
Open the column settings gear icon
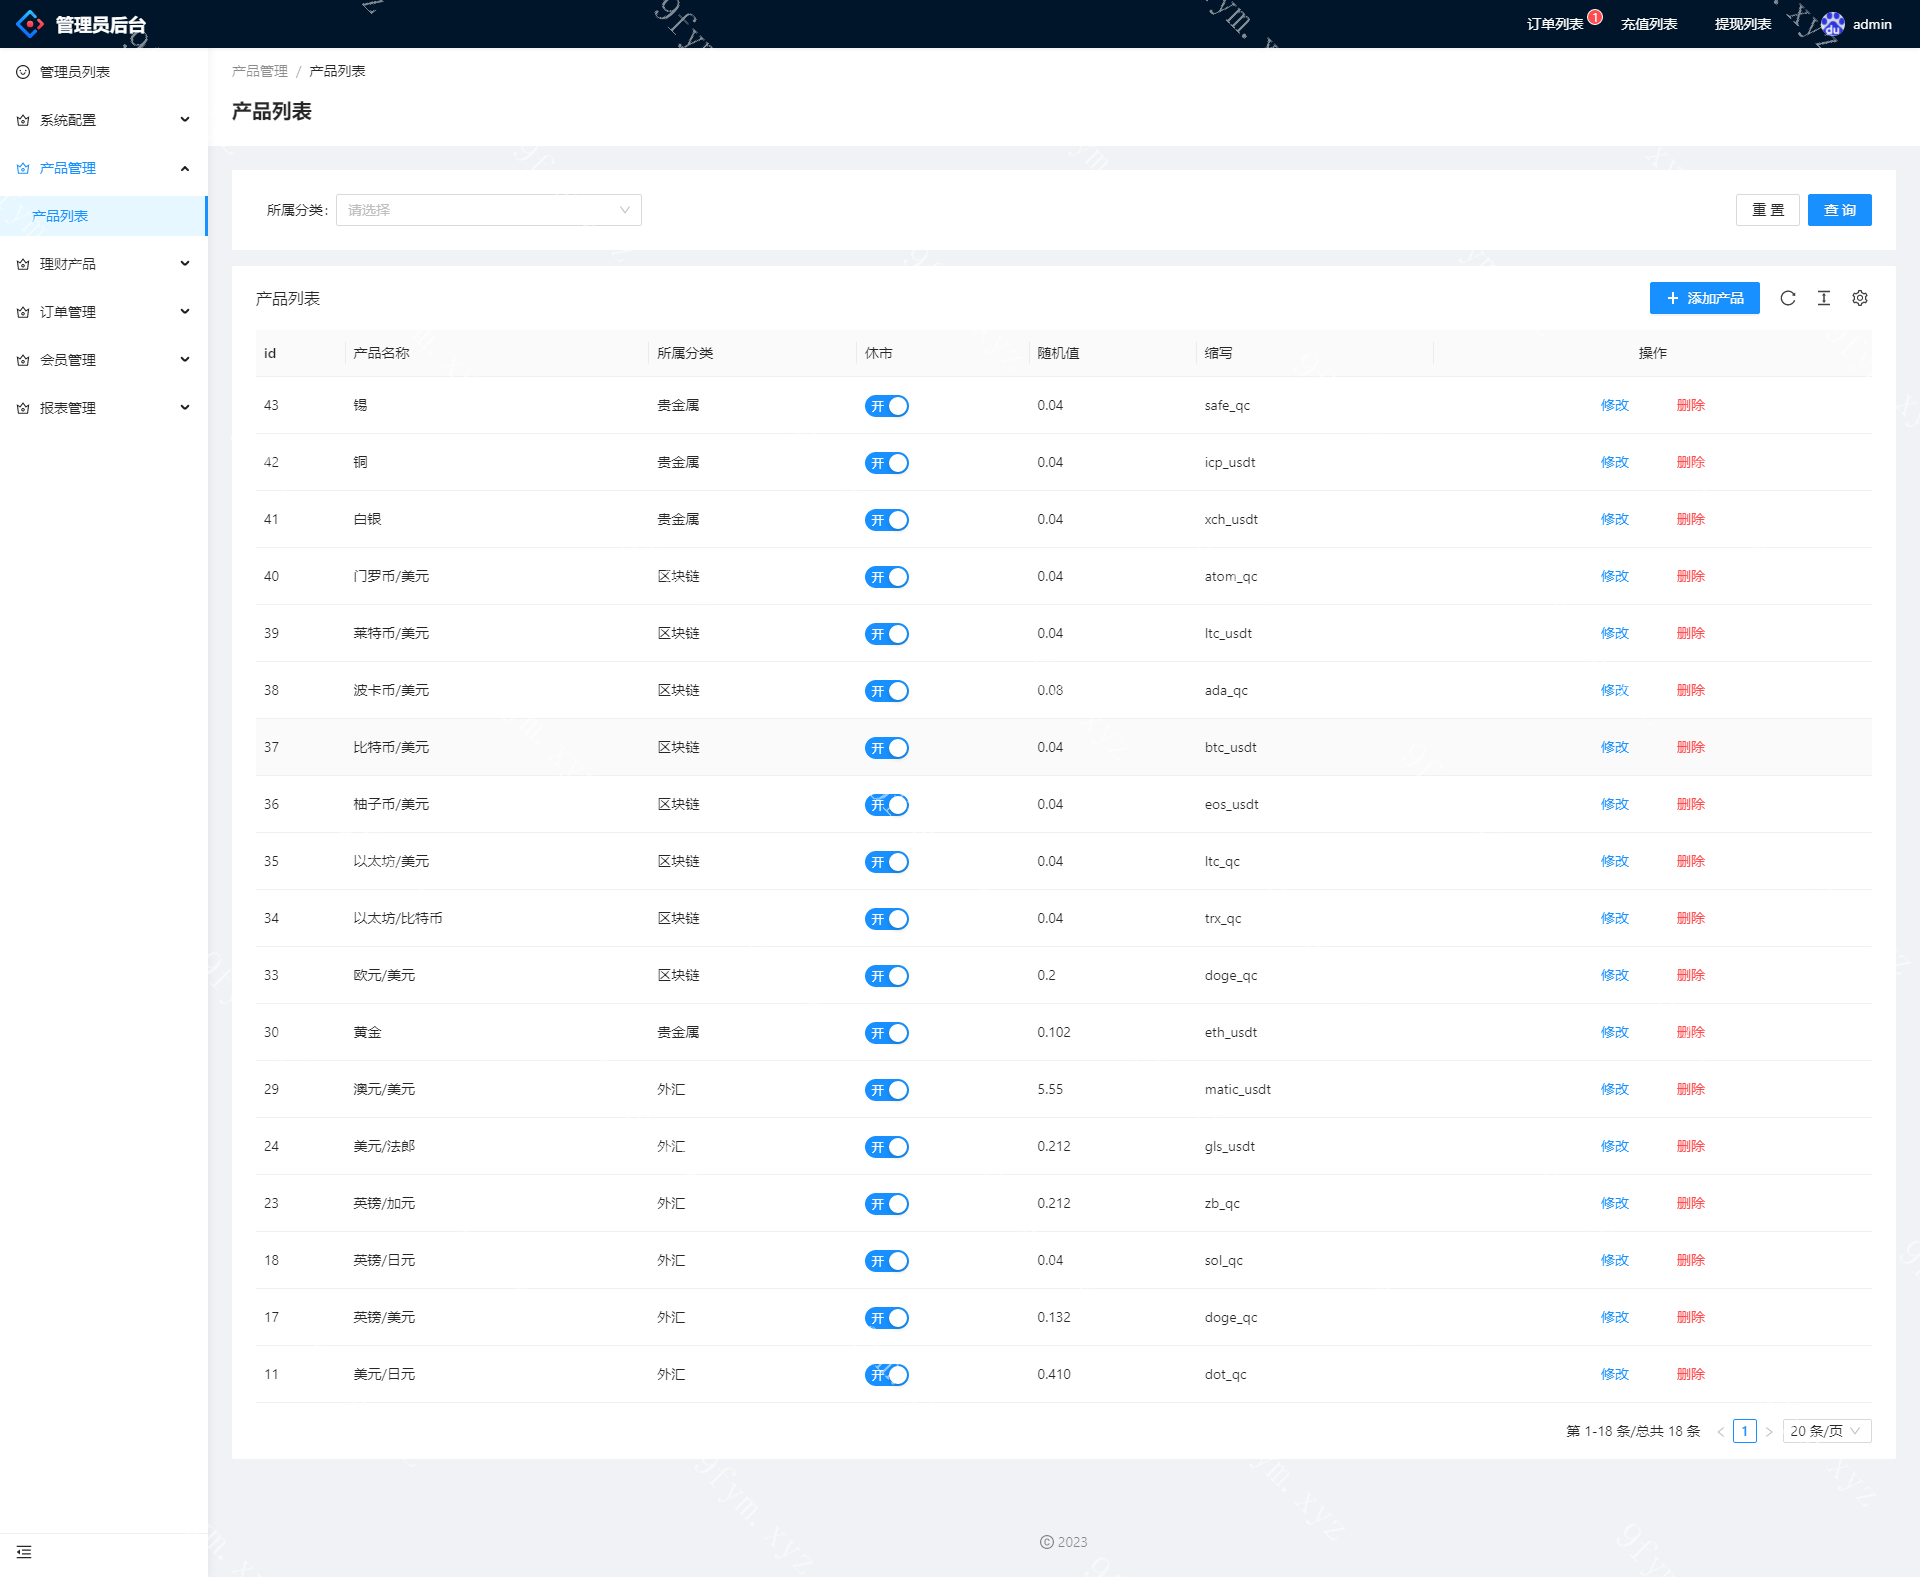[1860, 298]
